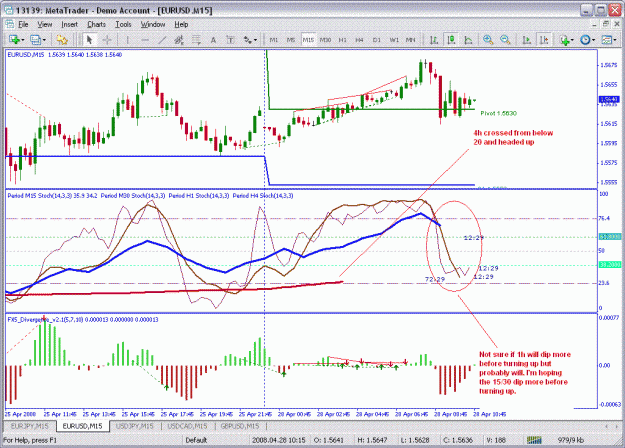The height and width of the screenshot is (448, 625).
Task: Toggle Auto Scroll of the chart
Action: [x=527, y=40]
